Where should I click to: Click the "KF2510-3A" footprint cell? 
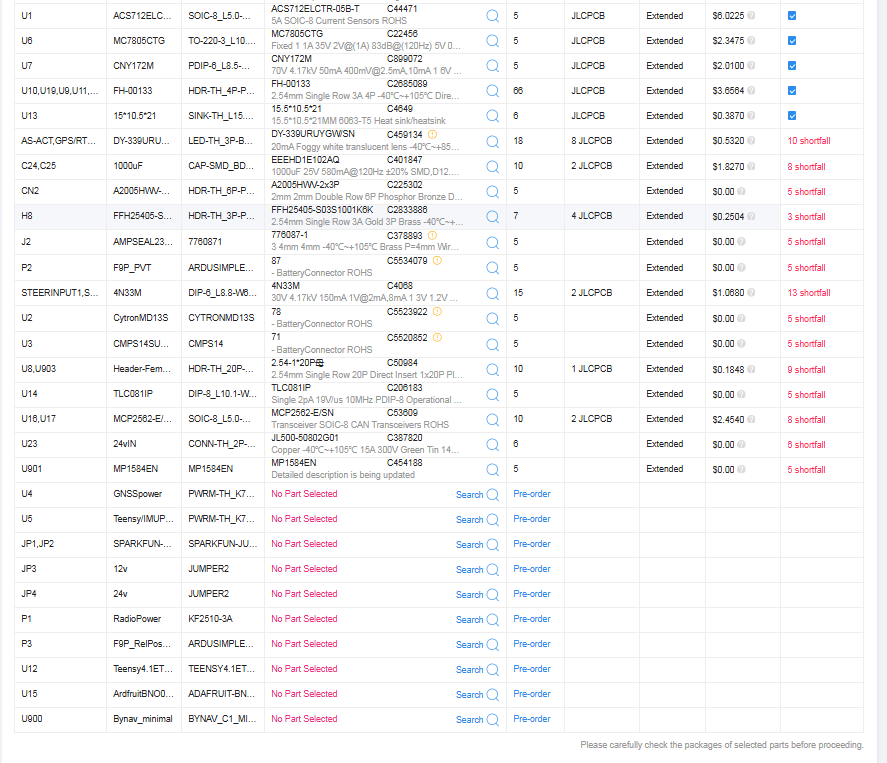tap(210, 619)
